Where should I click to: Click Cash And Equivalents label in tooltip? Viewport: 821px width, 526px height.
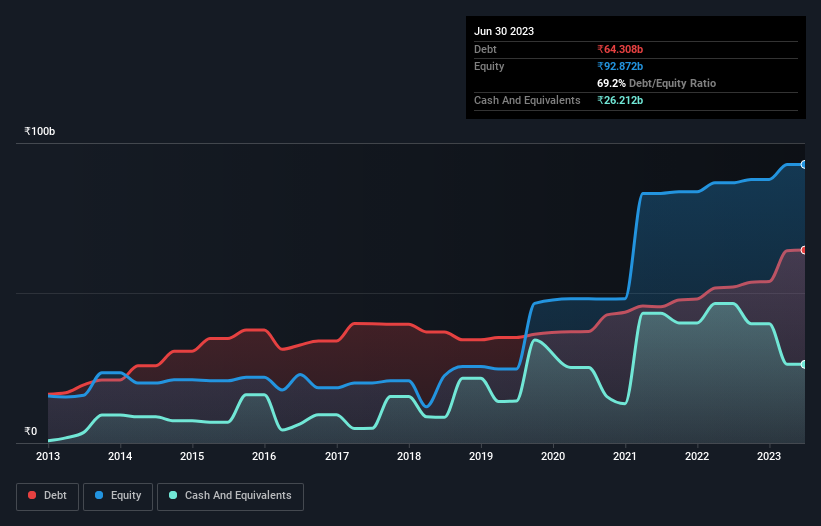527,100
